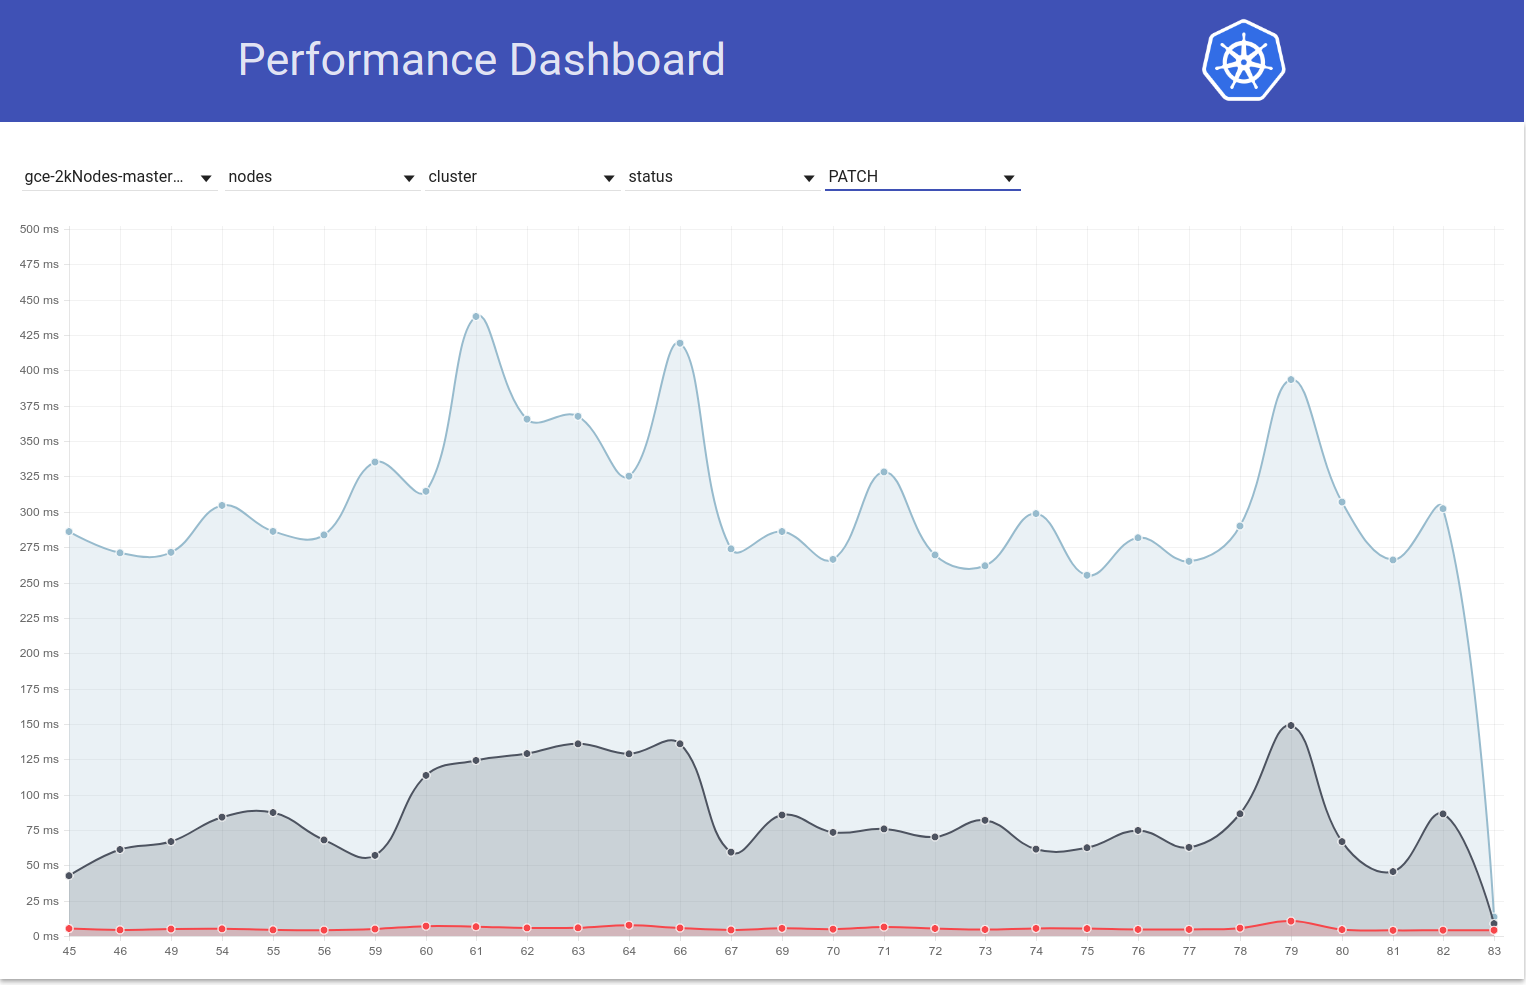Viewport: 1526px width, 985px height.
Task: Click the 250 ms y-axis label
Action: click(39, 583)
